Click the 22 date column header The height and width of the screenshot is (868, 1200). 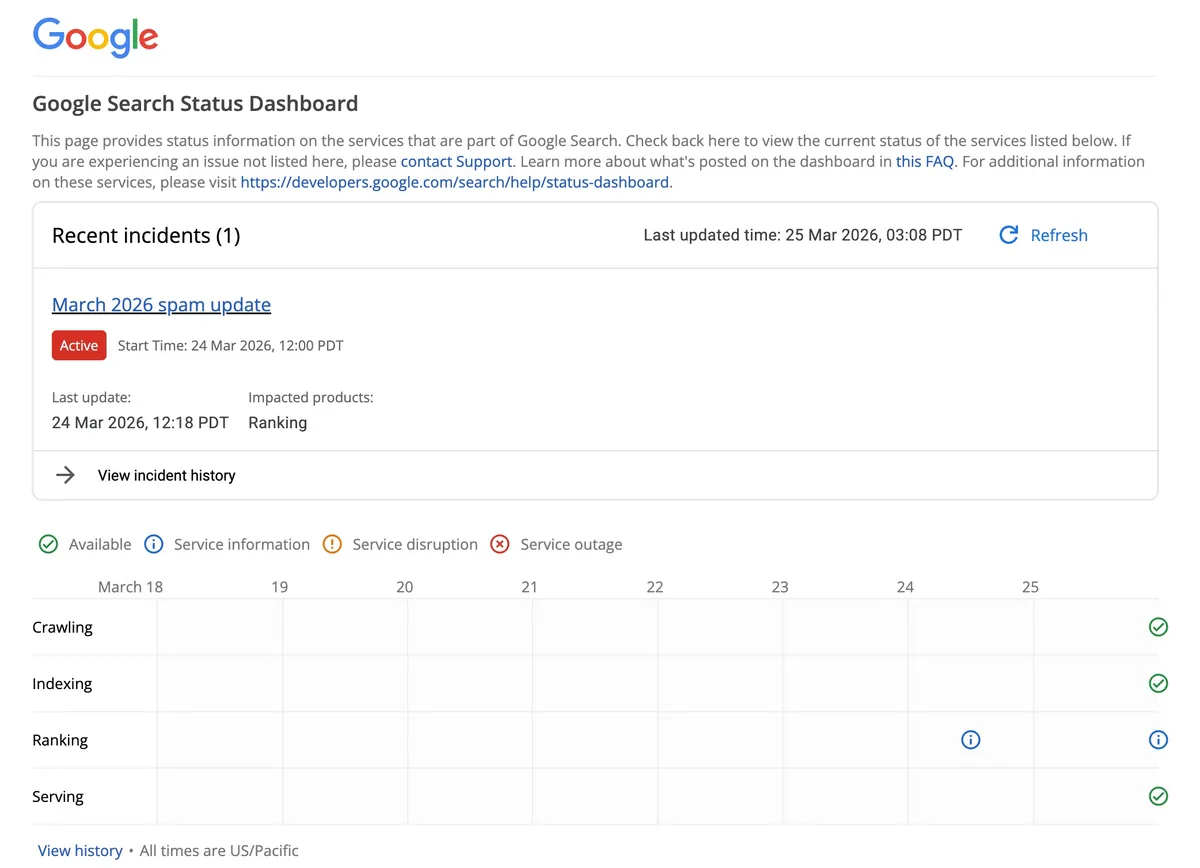[x=655, y=587]
